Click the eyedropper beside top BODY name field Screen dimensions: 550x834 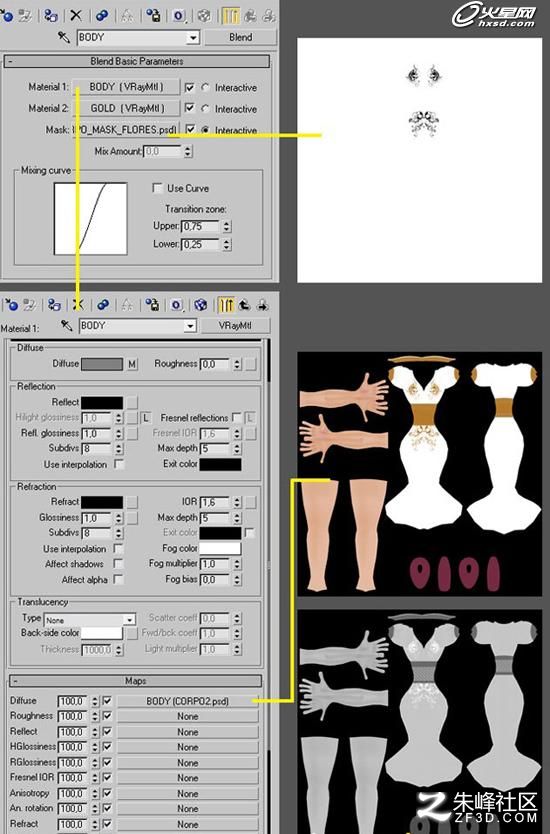coord(63,37)
